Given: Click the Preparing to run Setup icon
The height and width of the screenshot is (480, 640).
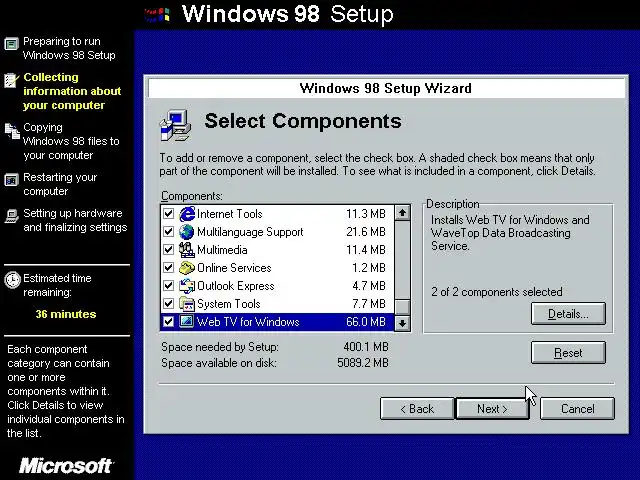Looking at the screenshot, I should pyautogui.click(x=11, y=43).
